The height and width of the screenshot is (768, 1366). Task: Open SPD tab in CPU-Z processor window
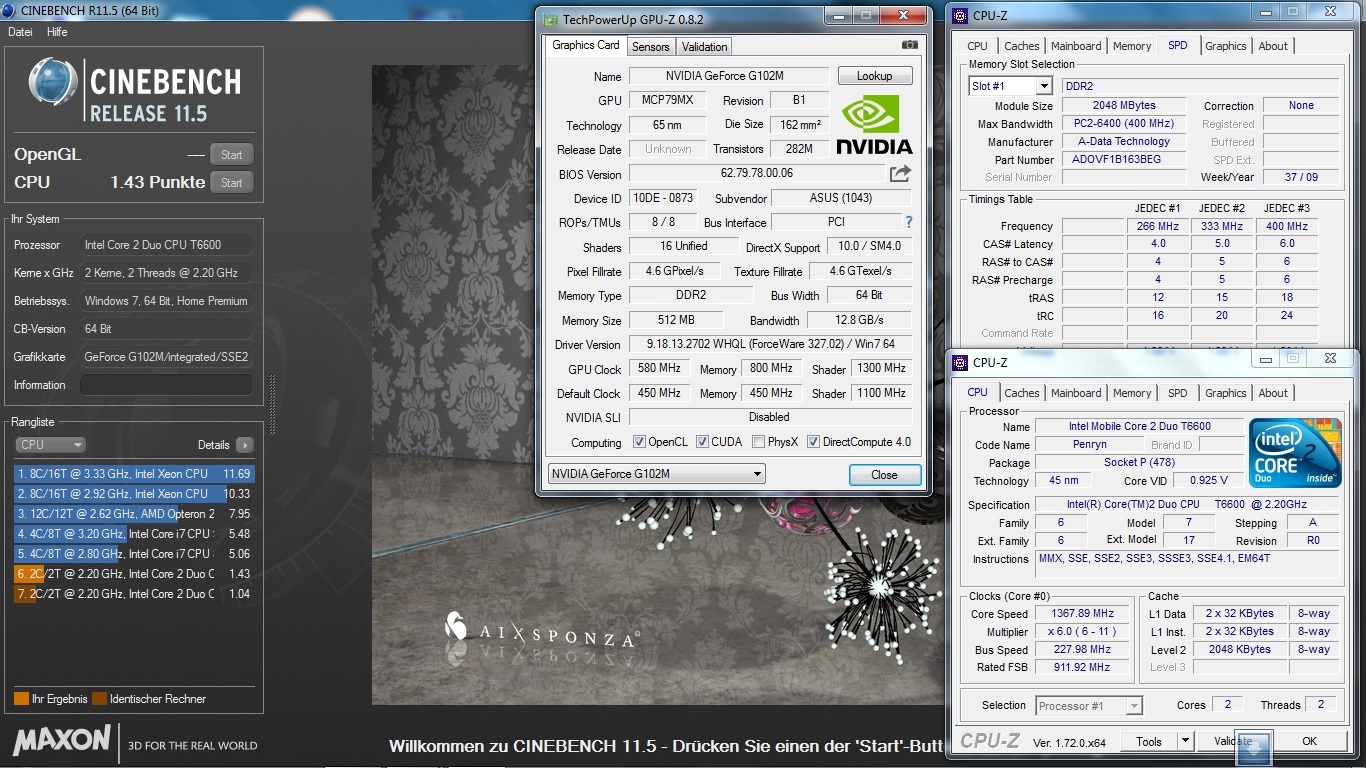click(1178, 393)
